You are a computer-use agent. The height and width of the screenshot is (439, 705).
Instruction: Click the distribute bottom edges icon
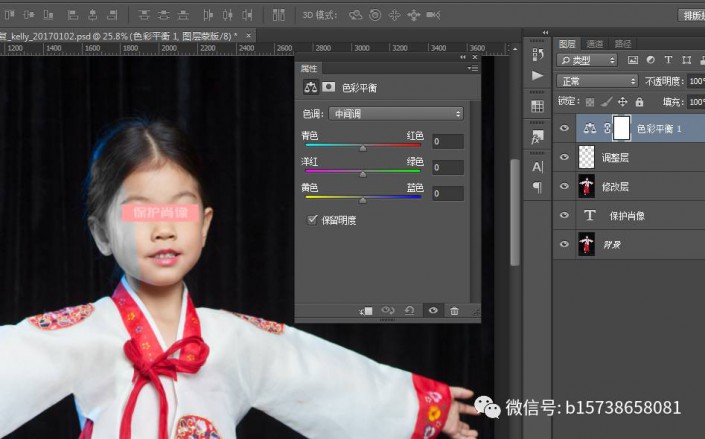point(183,15)
